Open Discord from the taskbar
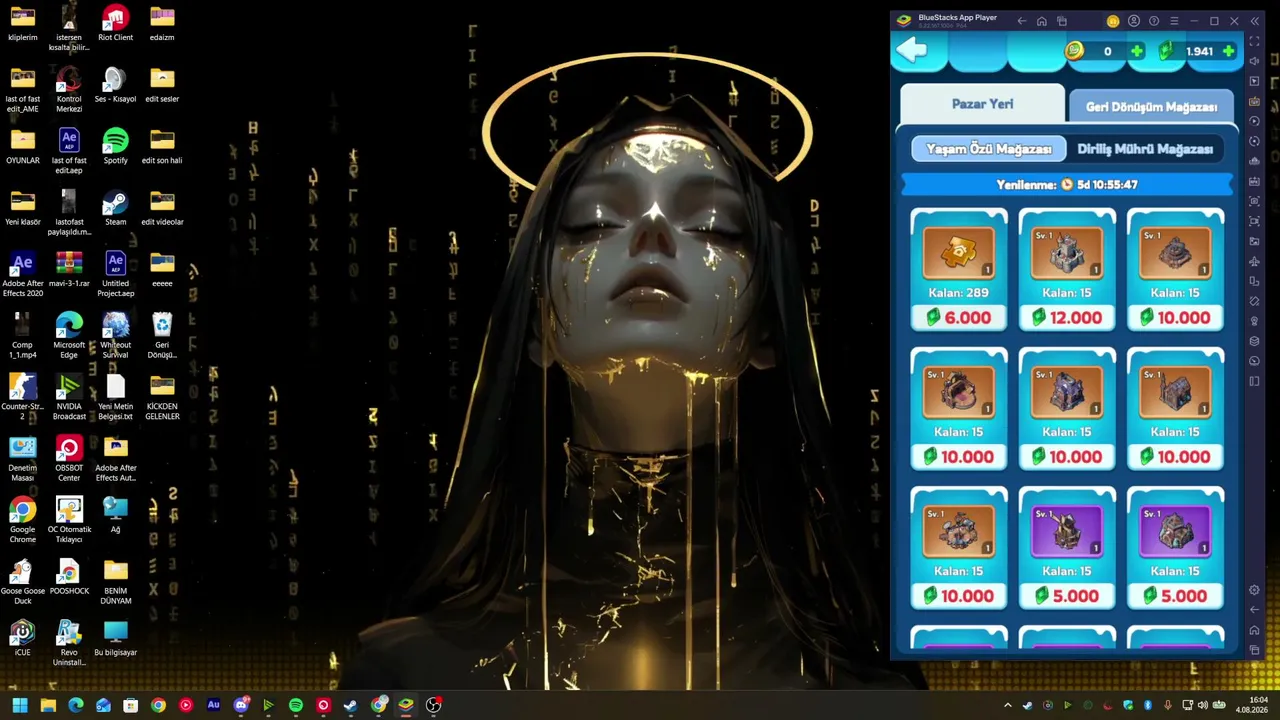Viewport: 1280px width, 720px height. (x=240, y=705)
